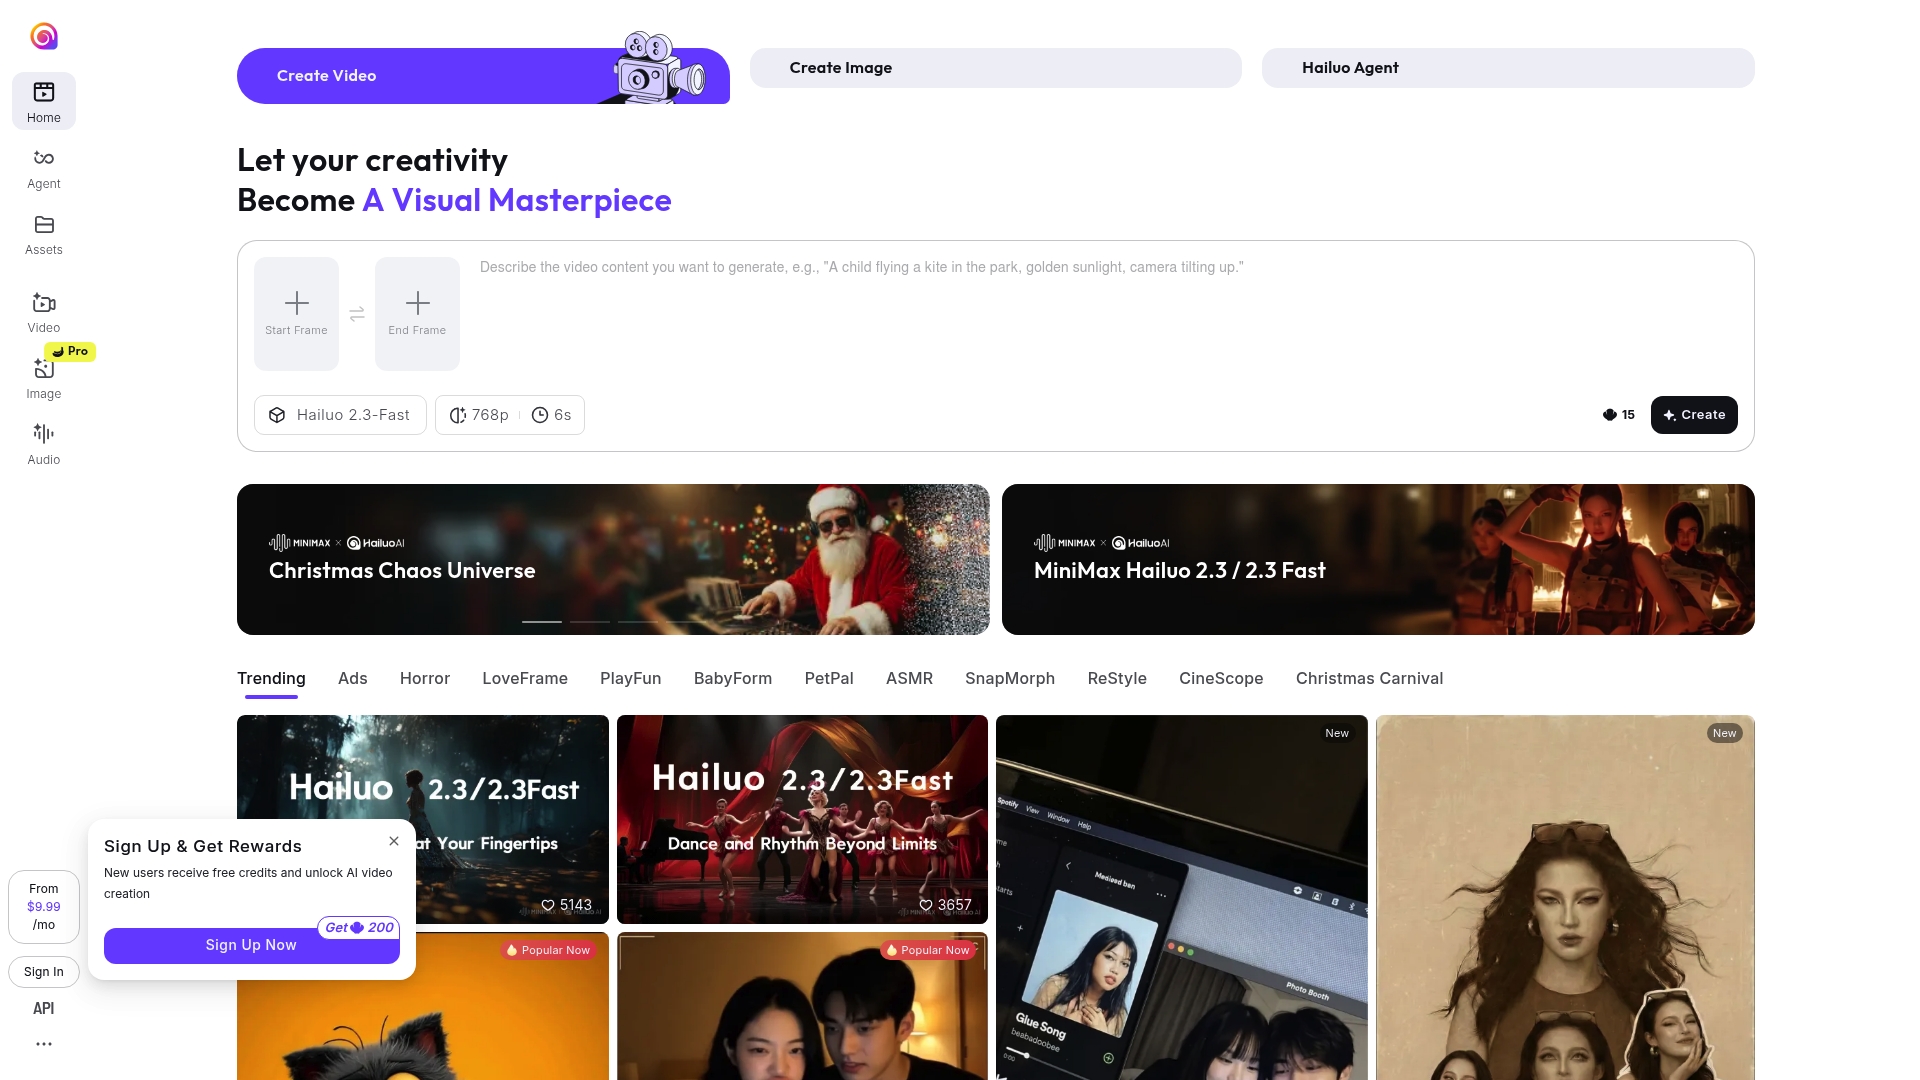Switch to the Christmas Carnival tab
Image resolution: width=1920 pixels, height=1080 pixels.
tap(1370, 678)
